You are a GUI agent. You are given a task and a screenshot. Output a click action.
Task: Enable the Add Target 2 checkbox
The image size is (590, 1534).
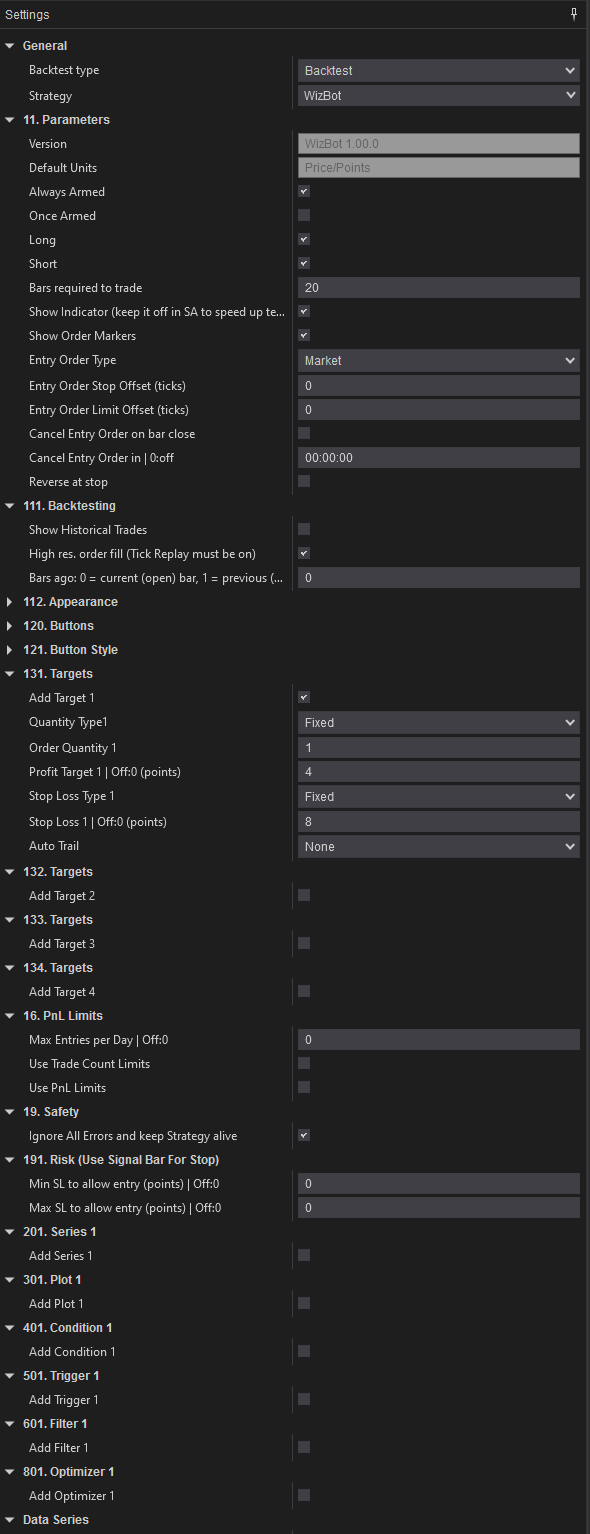coord(304,895)
